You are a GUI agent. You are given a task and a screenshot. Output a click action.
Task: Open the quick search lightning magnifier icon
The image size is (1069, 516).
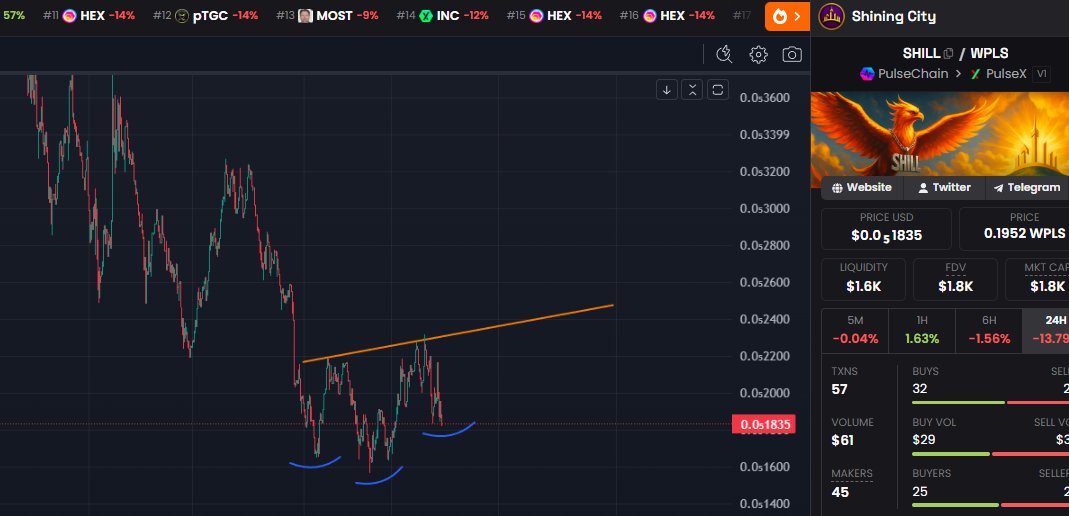tap(724, 55)
